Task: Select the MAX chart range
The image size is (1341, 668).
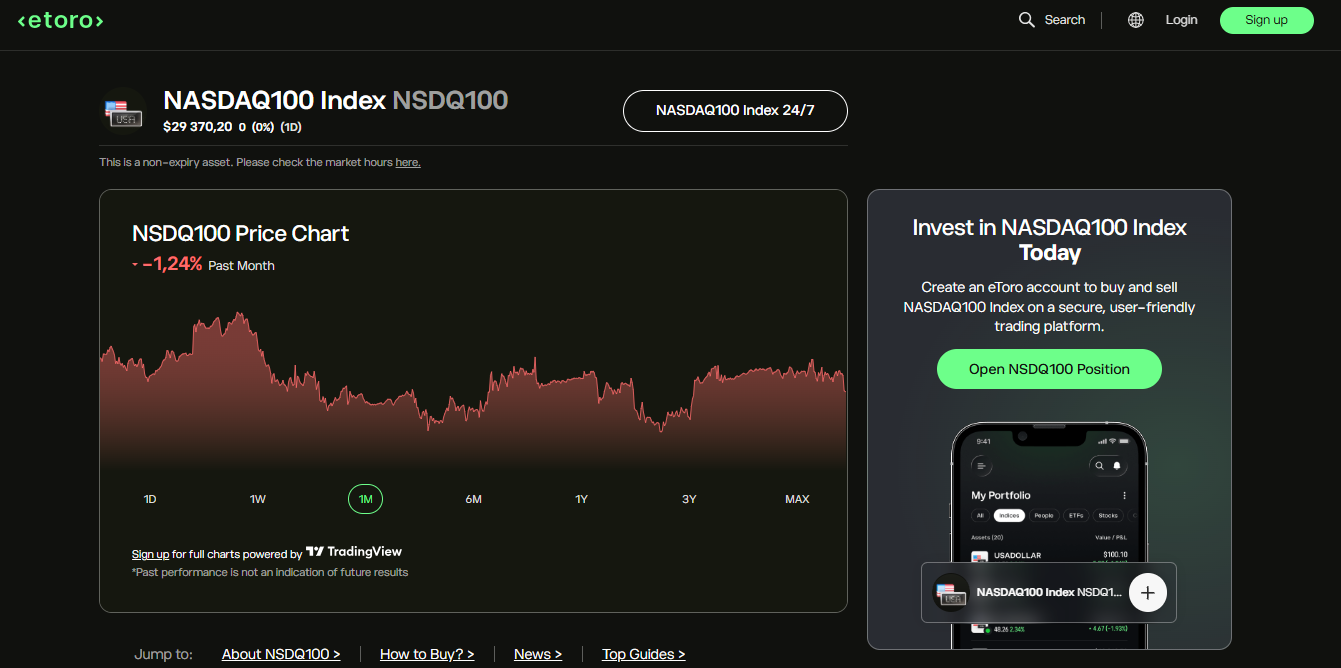Action: click(797, 499)
